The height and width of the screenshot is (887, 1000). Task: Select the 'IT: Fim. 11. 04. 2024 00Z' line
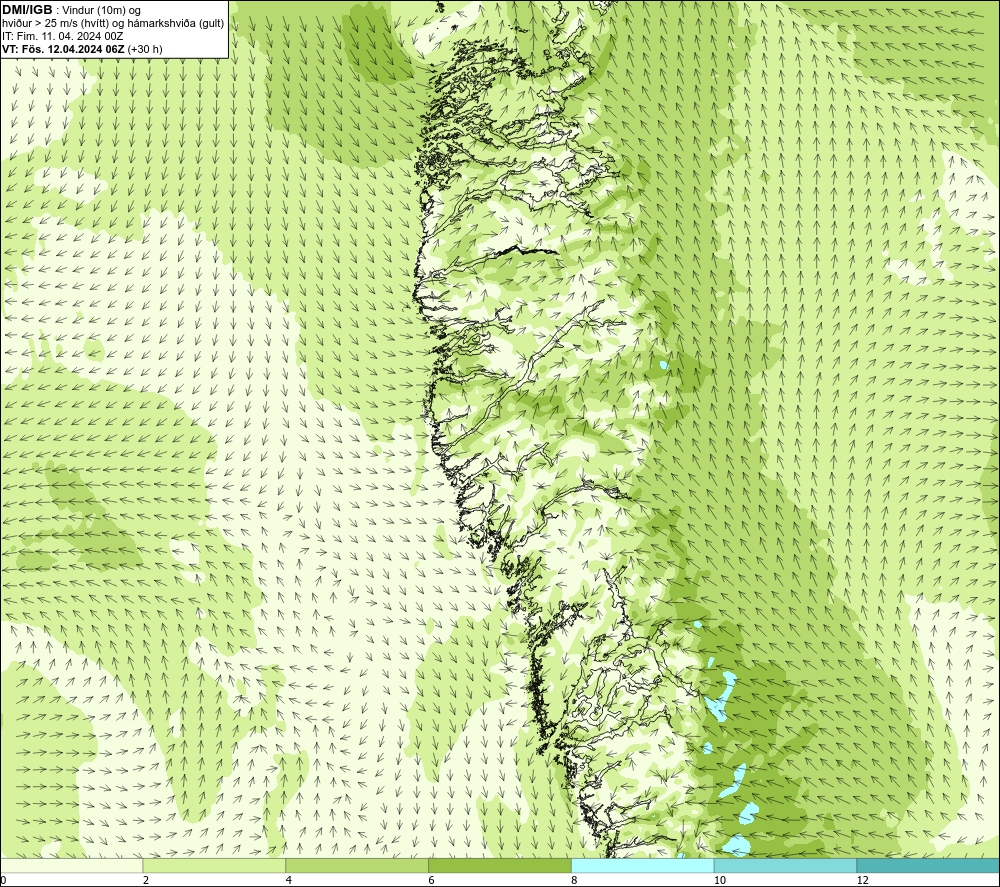click(62, 36)
